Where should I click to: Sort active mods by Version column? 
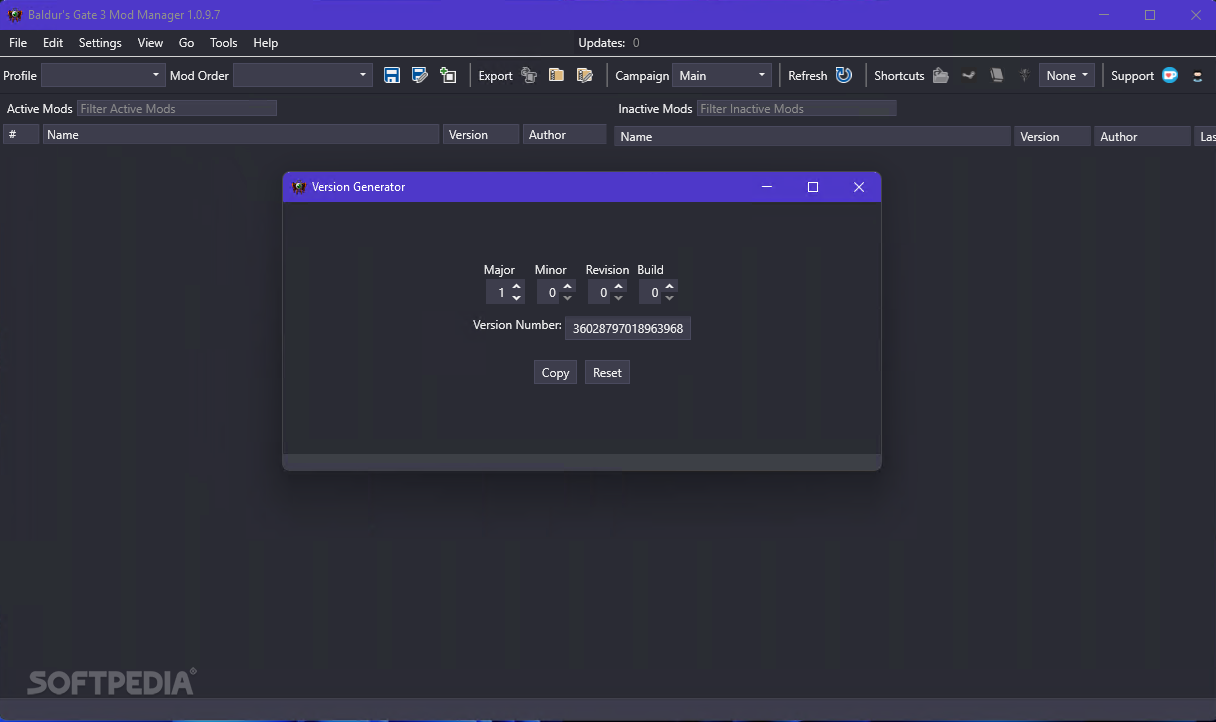coord(481,134)
